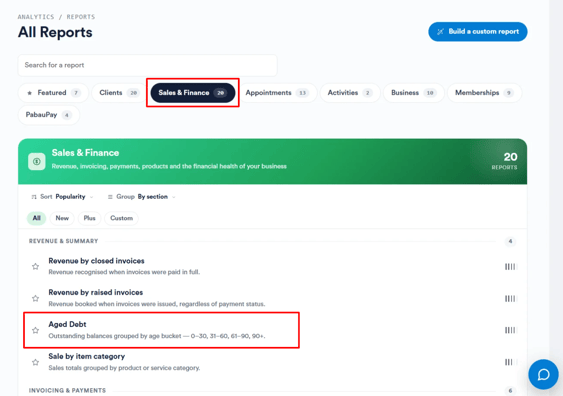Open the chat support bubble icon

[x=543, y=374]
